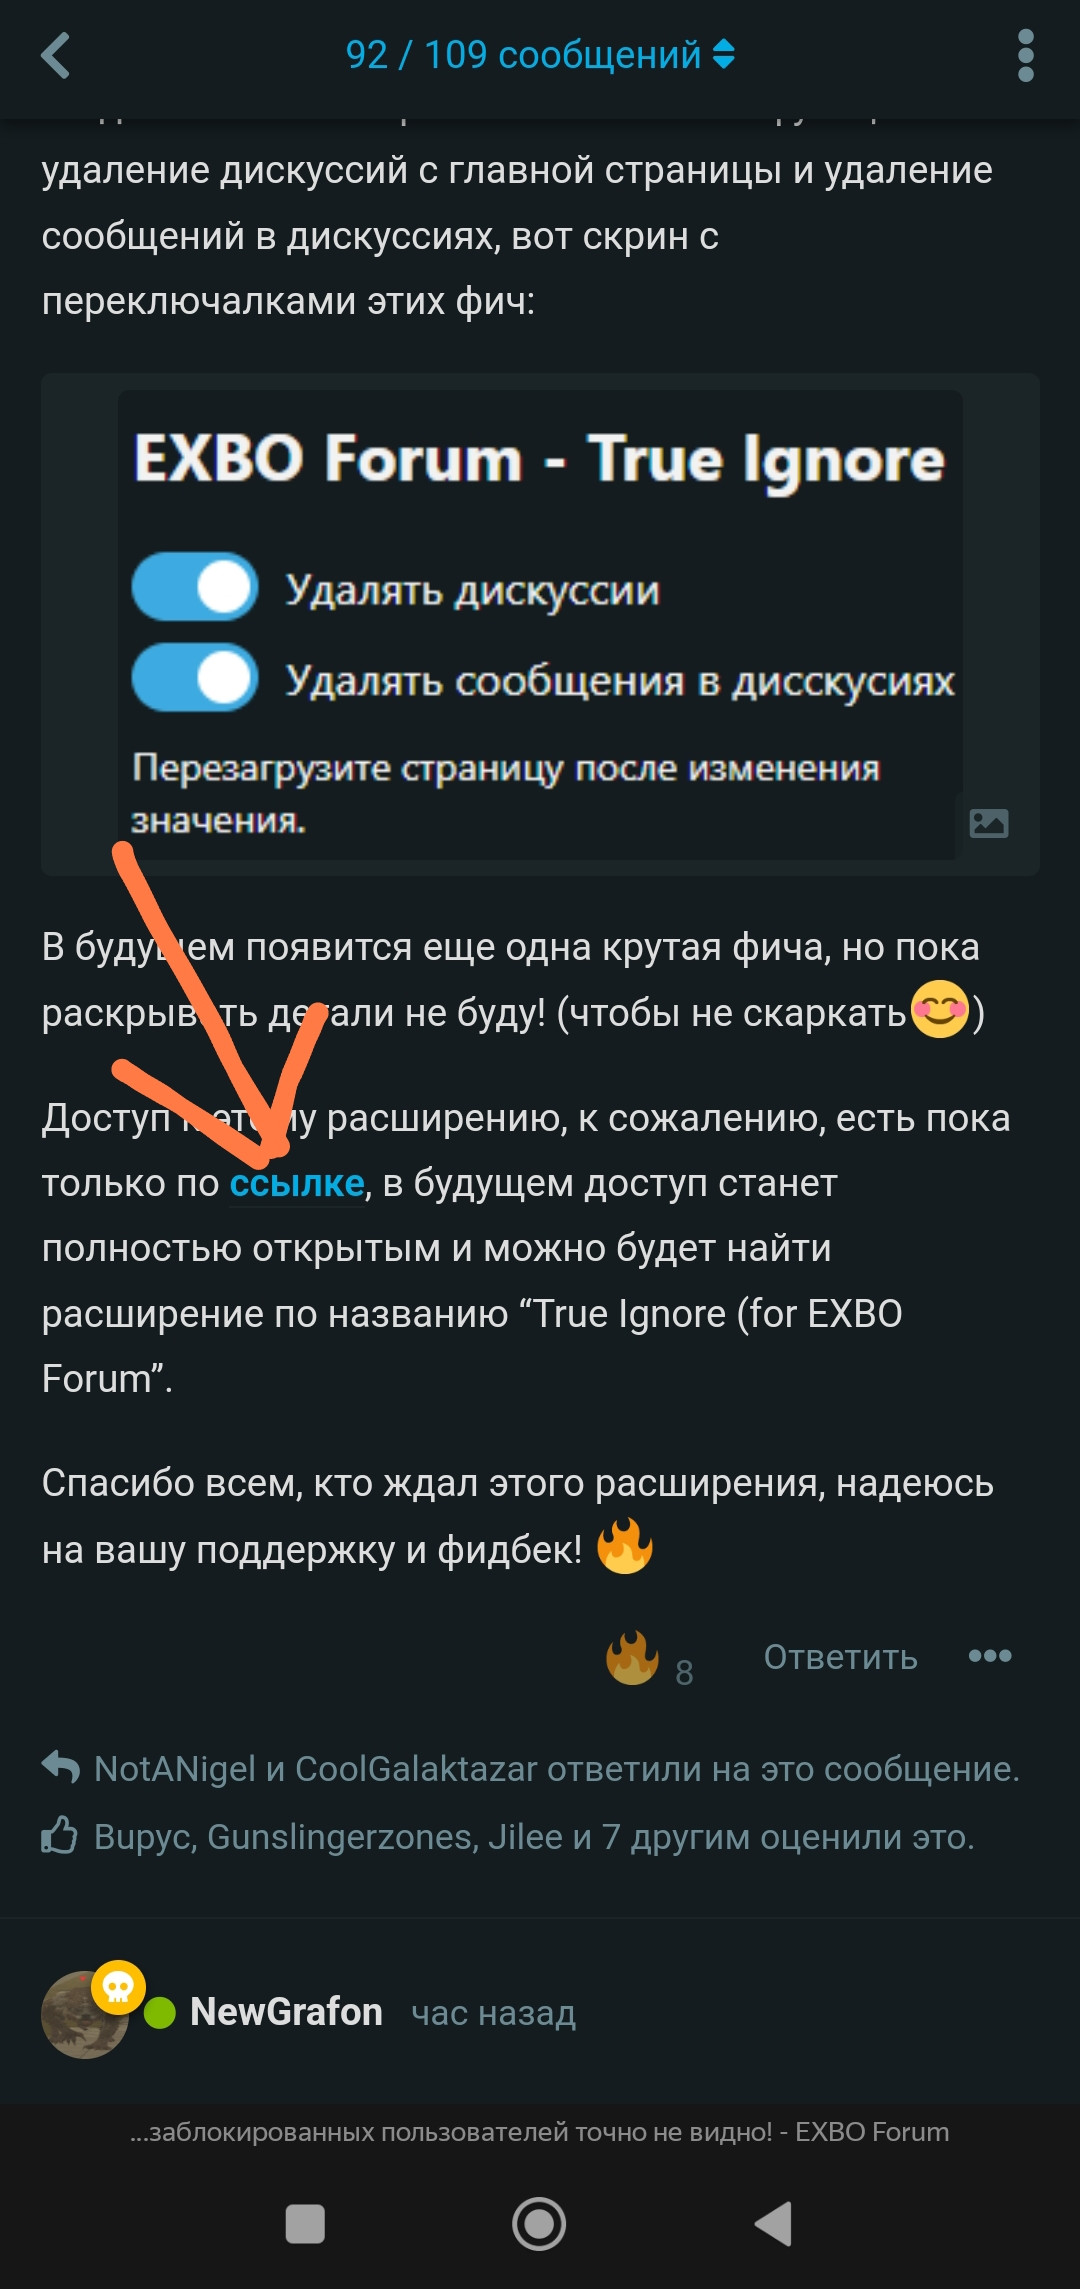The image size is (1080, 2289).
Task: Follow the ссылке hyperlink
Action: coord(297,1183)
